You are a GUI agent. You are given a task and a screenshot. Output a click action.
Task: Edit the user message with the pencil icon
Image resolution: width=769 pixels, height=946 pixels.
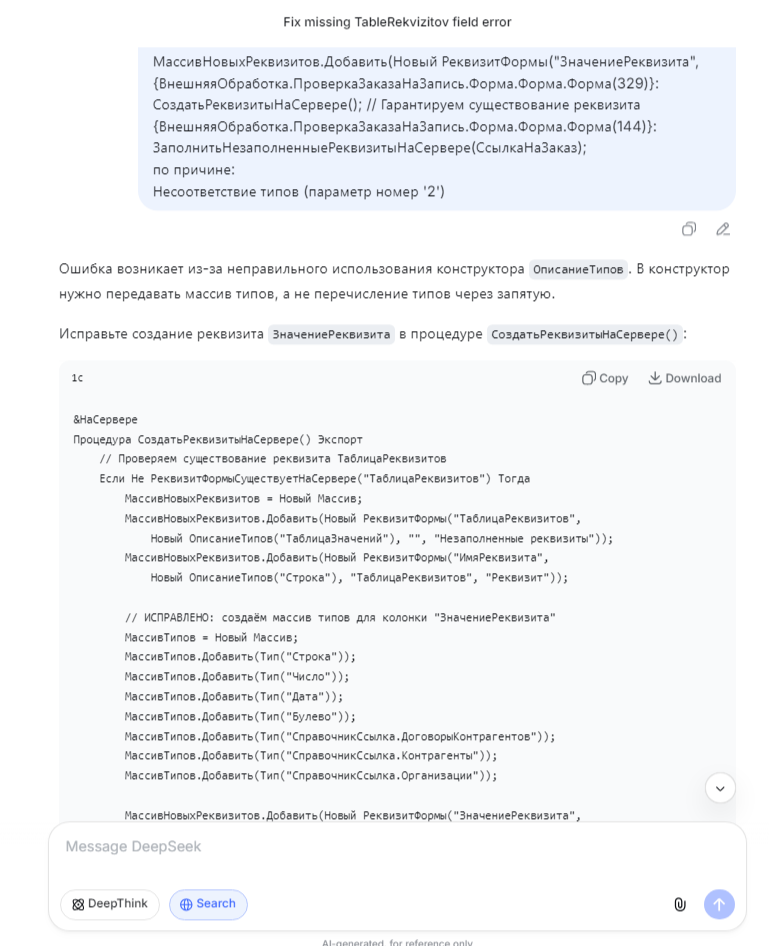[x=723, y=229]
